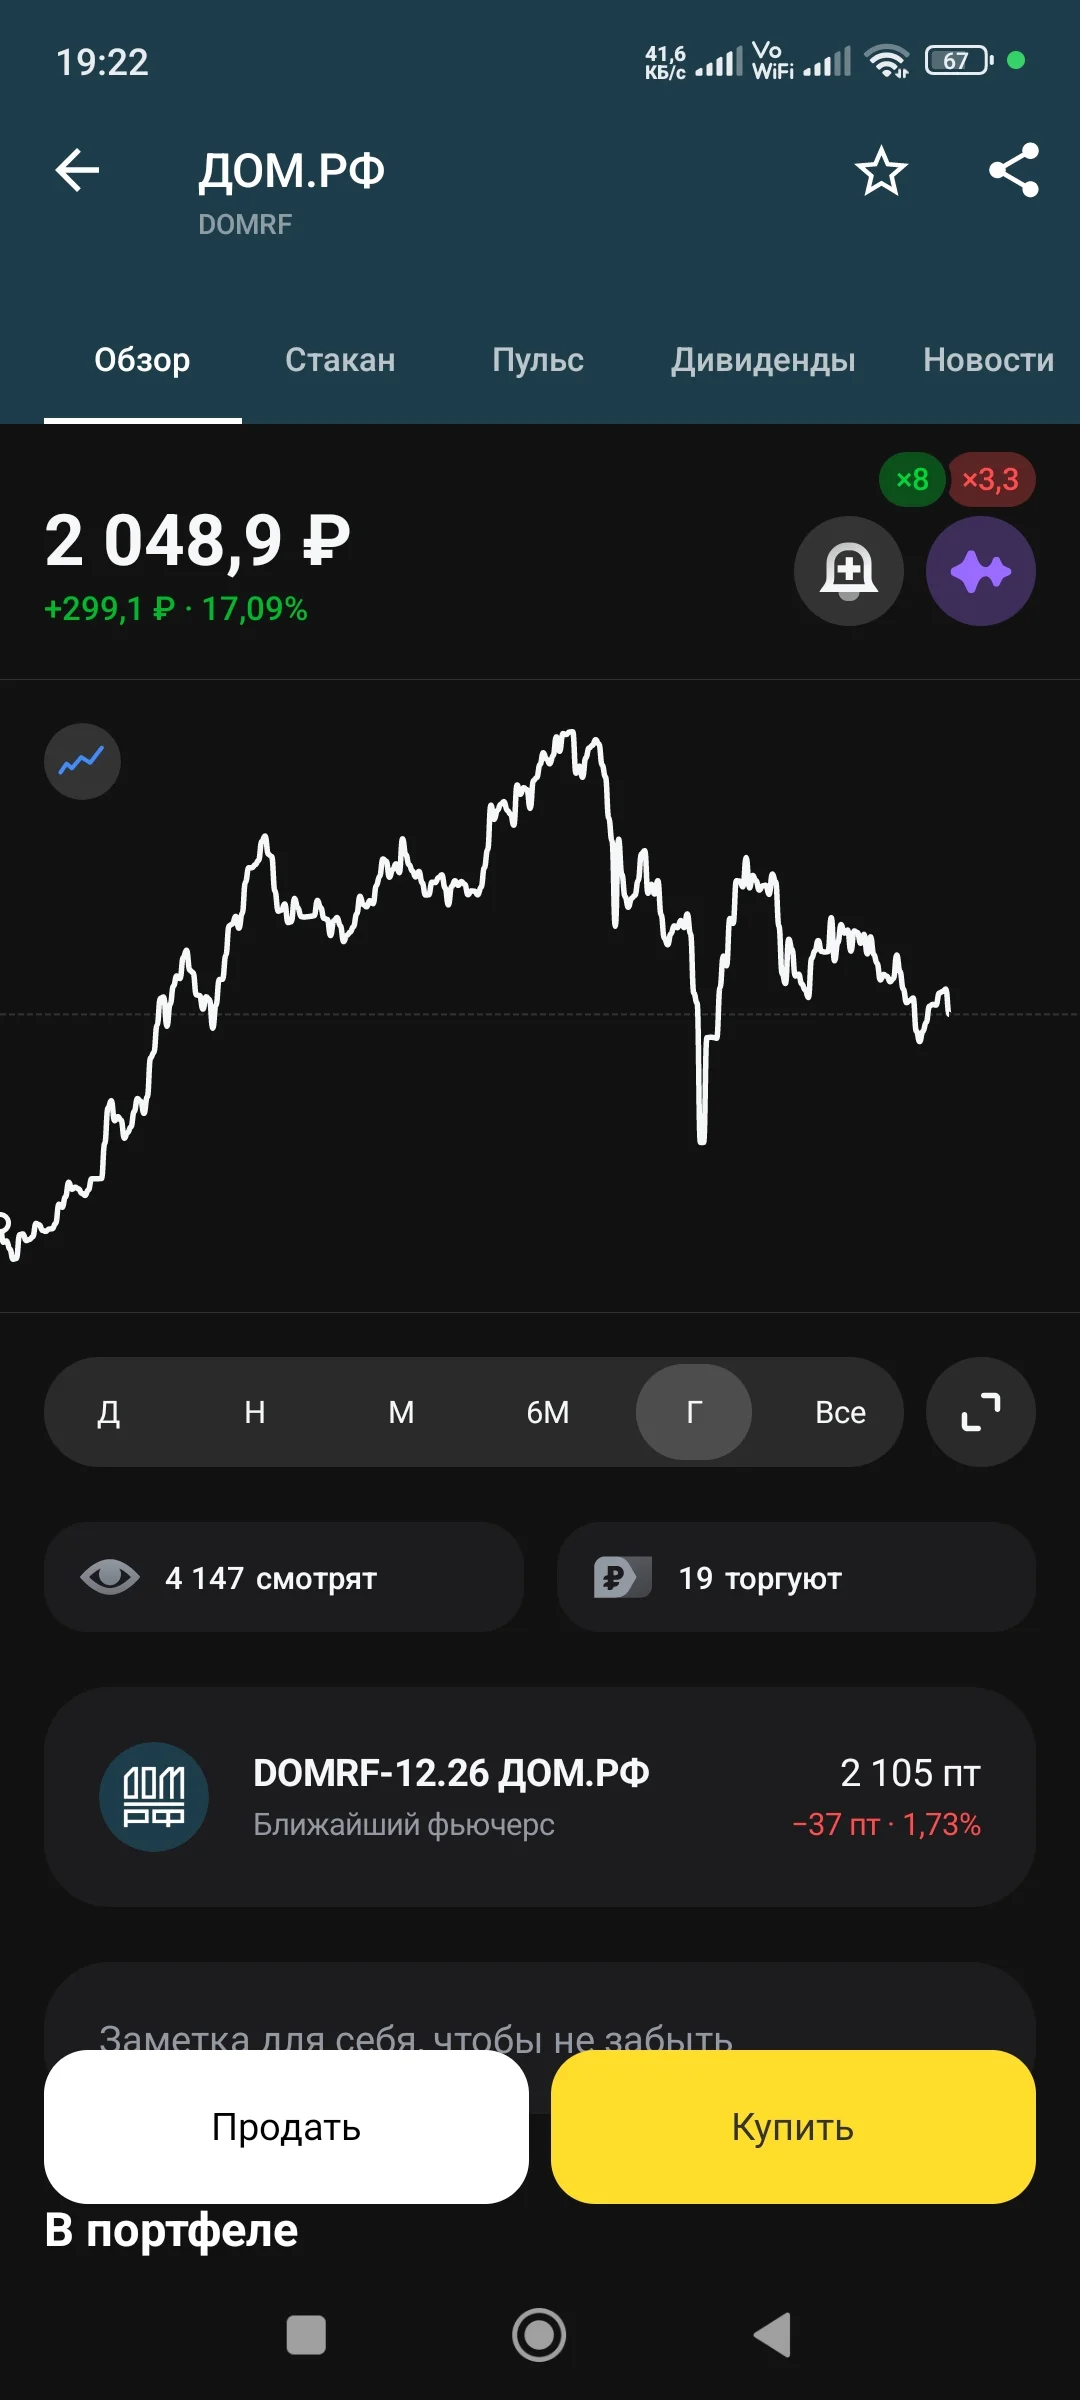Tap the yellow Купить button
1080x2400 pixels.
point(793,2127)
